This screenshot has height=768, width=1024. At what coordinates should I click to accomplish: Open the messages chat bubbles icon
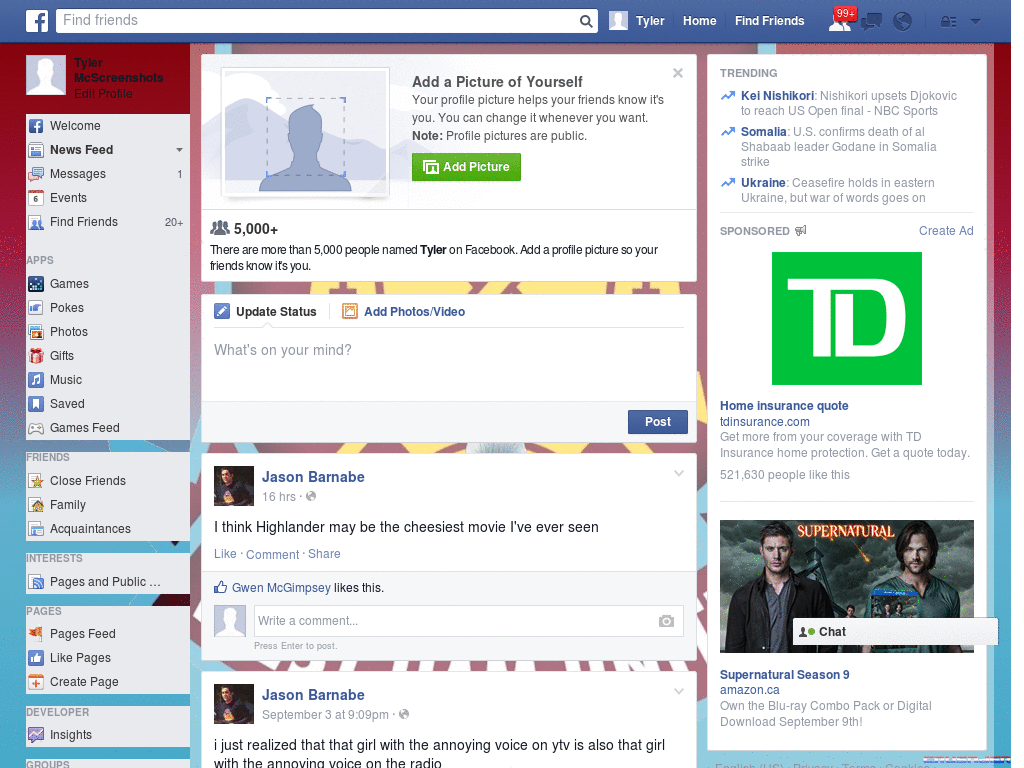click(871, 22)
